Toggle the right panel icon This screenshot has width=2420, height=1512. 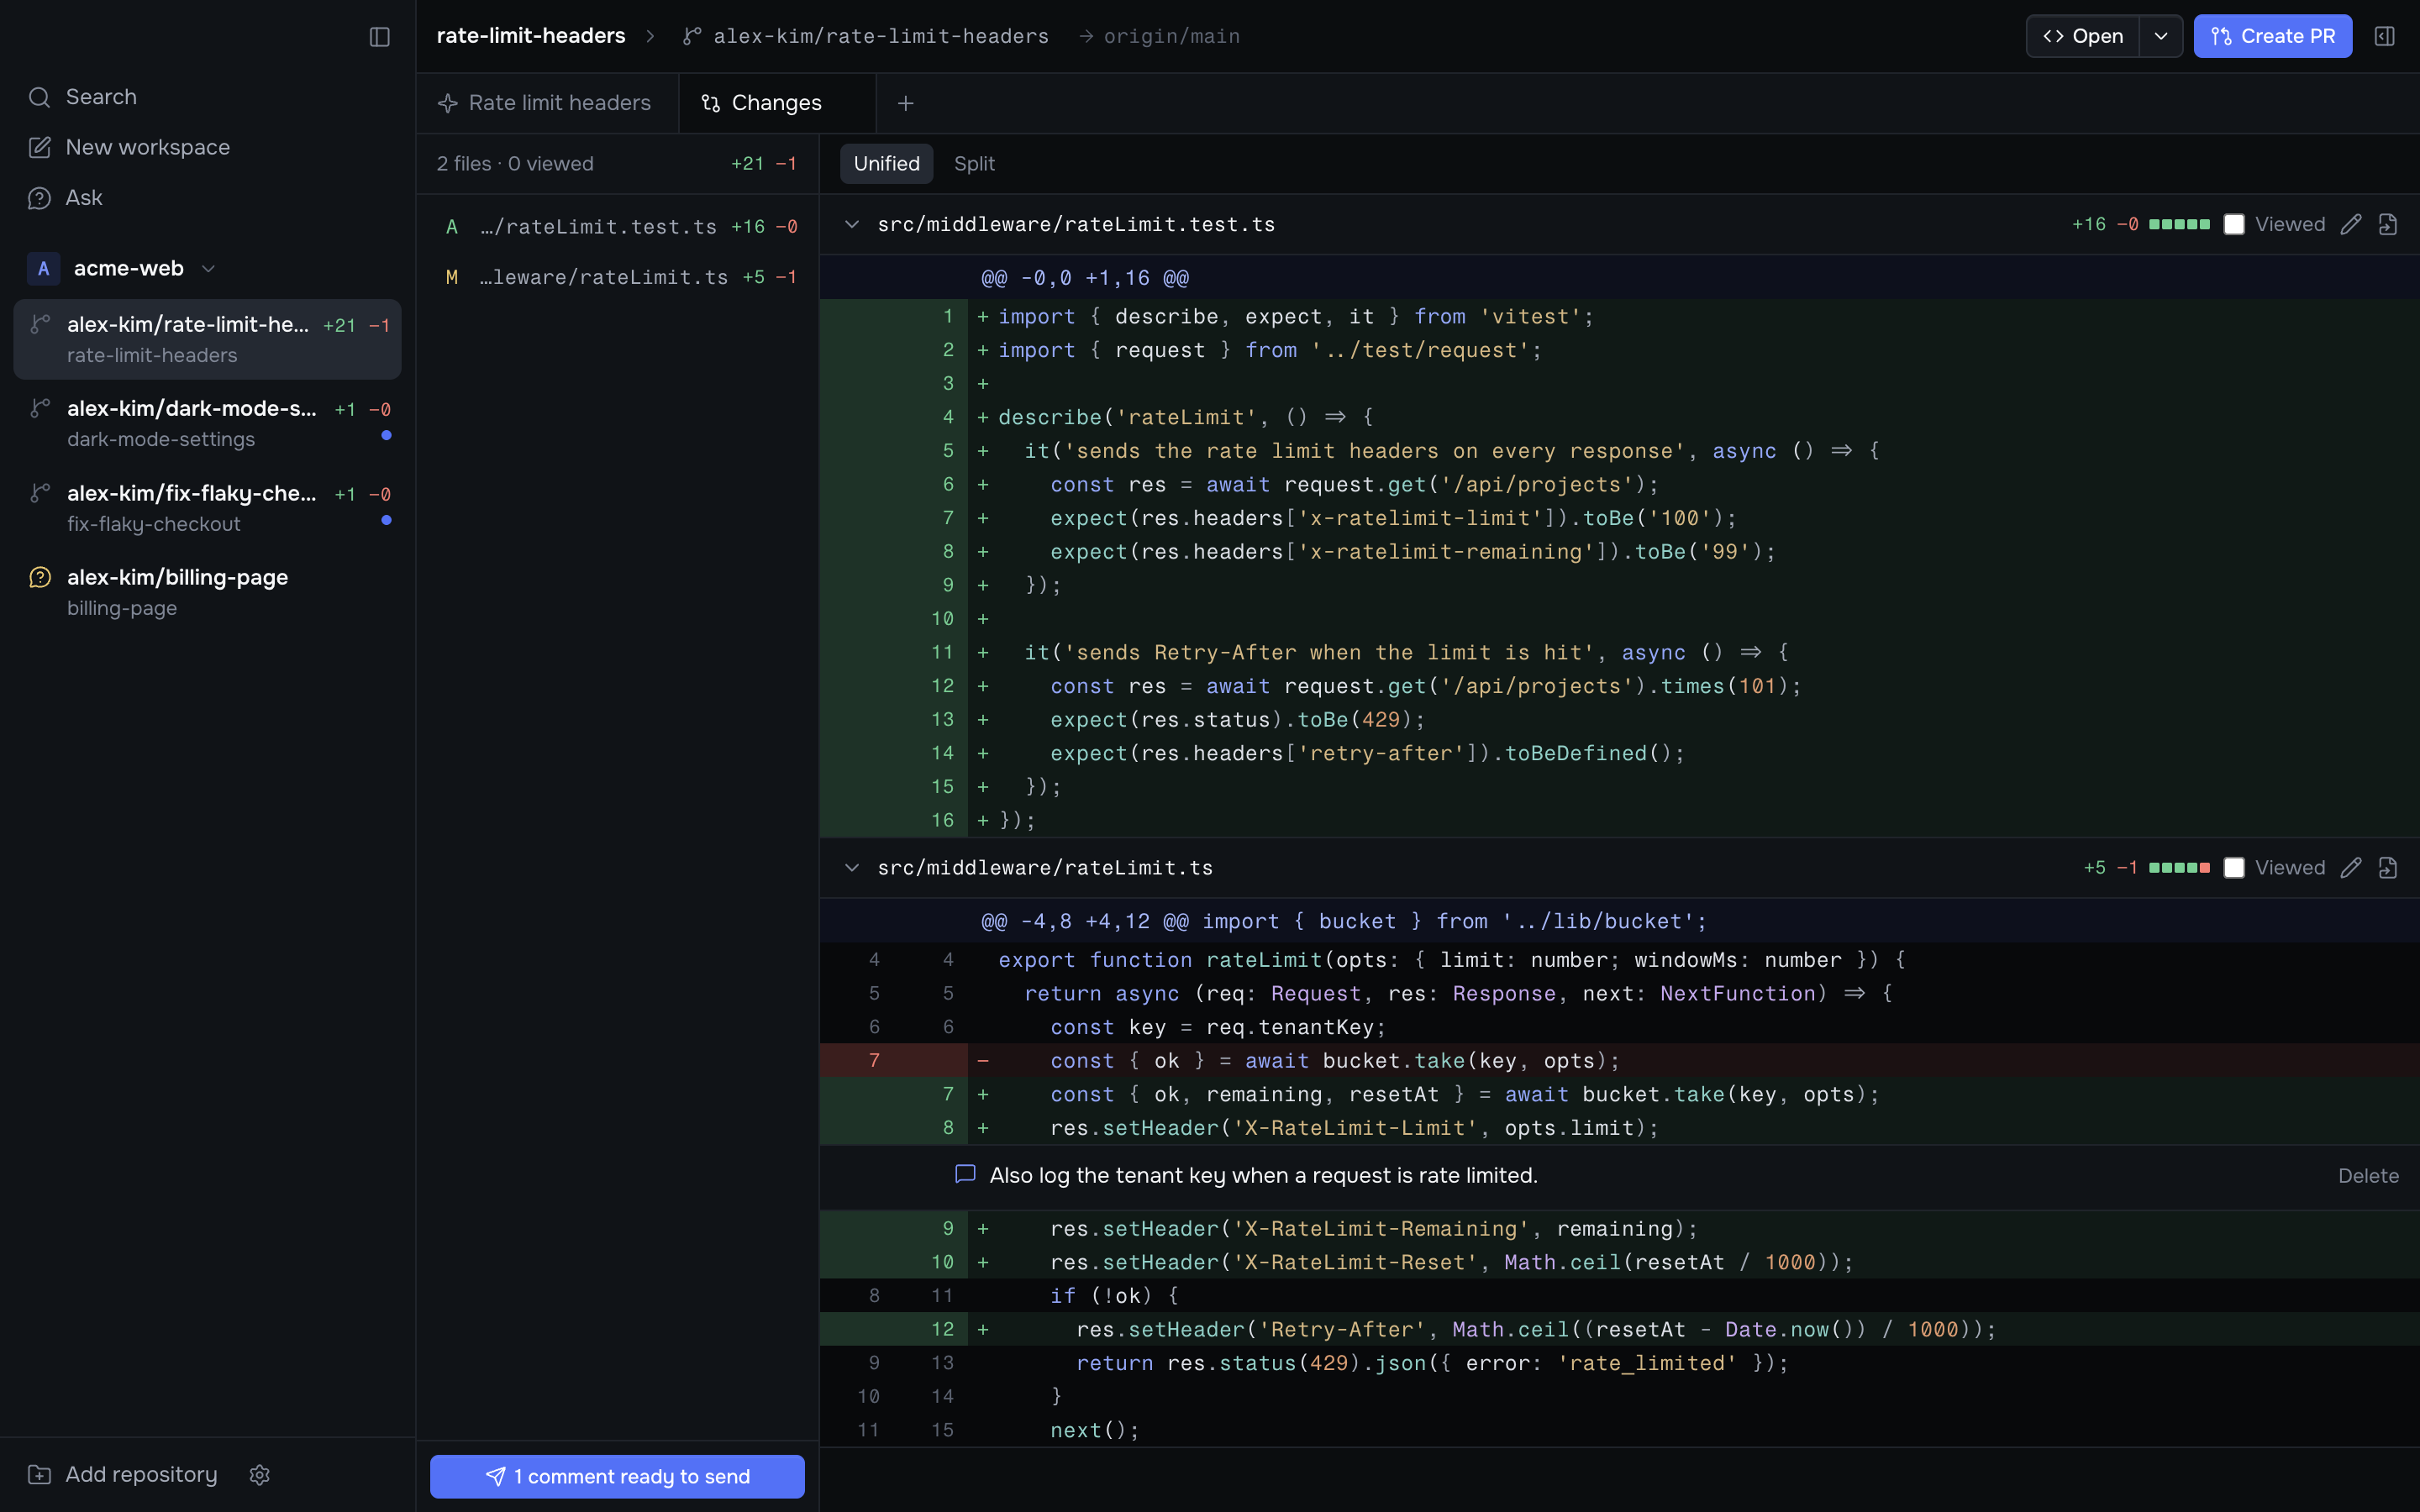(x=2384, y=36)
